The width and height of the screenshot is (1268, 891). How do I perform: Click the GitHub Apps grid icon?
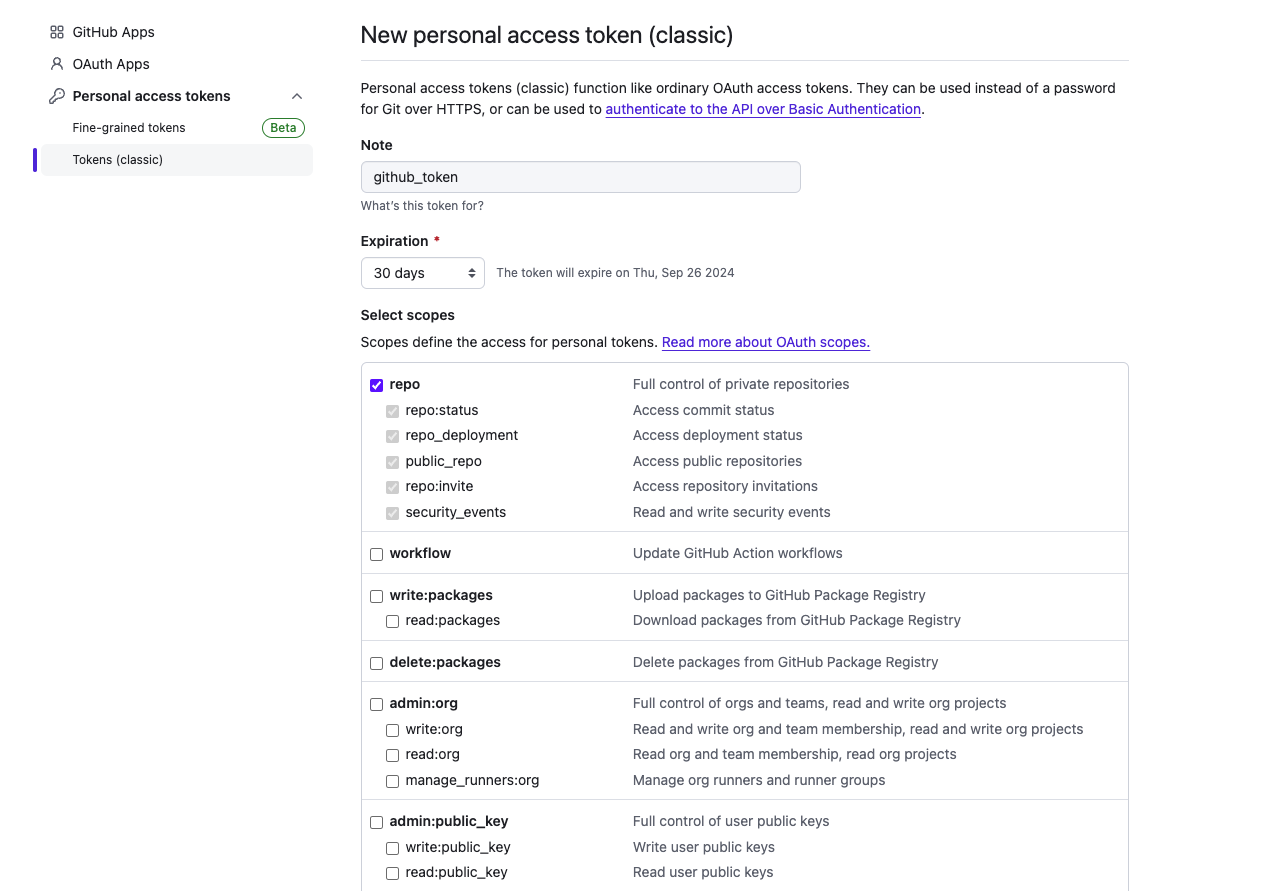pos(57,32)
